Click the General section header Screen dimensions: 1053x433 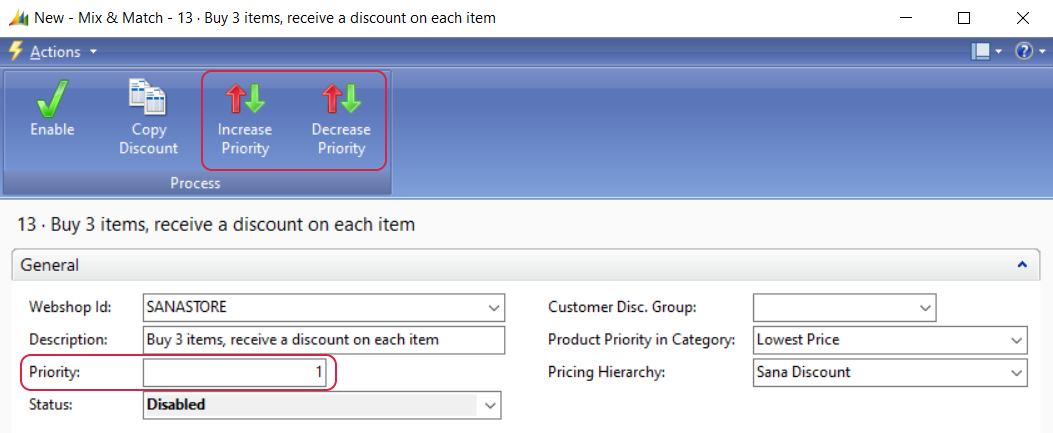(x=50, y=265)
